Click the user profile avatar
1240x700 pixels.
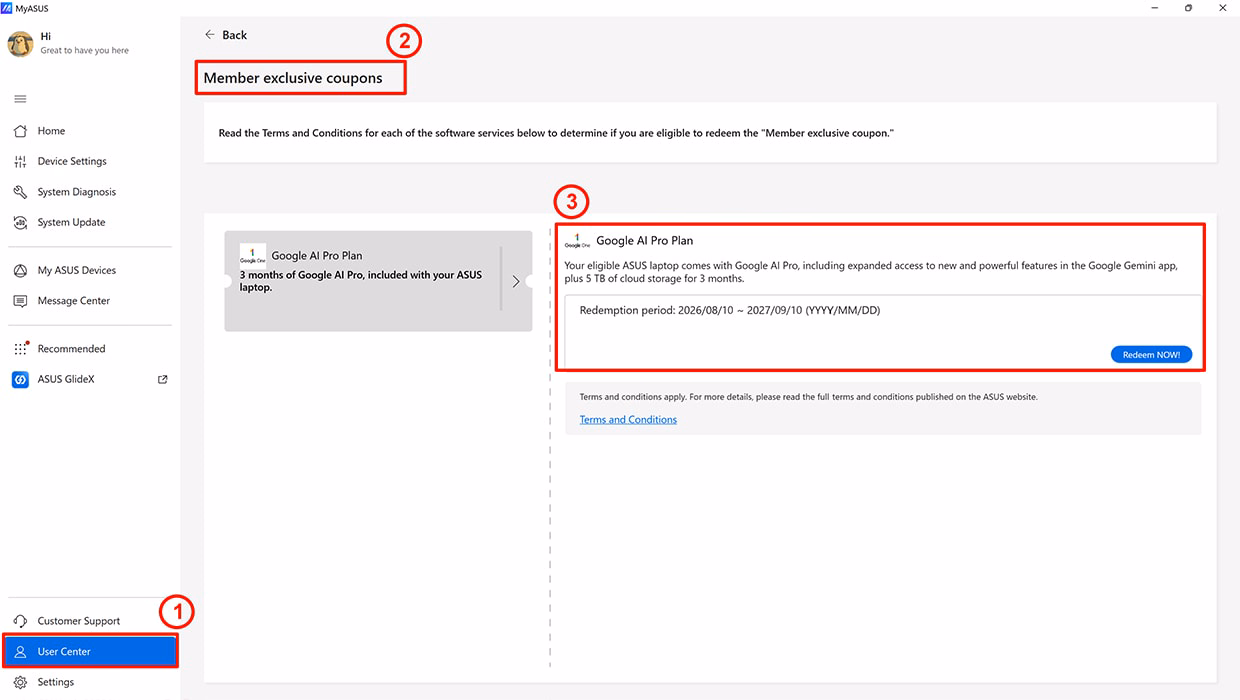pyautogui.click(x=21, y=43)
